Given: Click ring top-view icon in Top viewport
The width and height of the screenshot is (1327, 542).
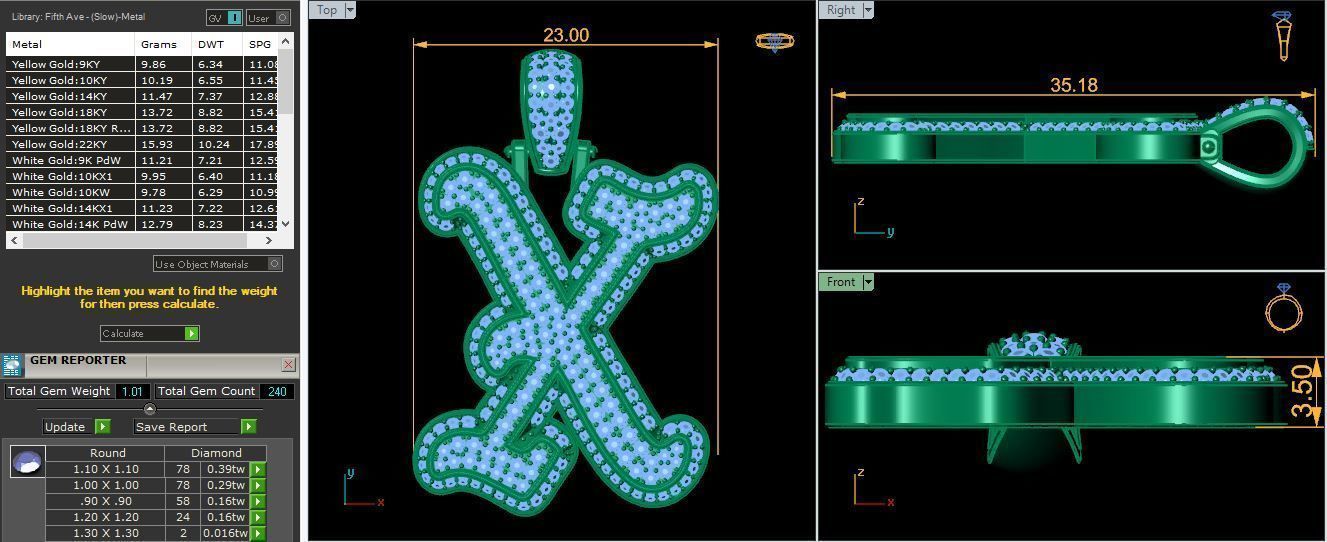Looking at the screenshot, I should point(774,42).
